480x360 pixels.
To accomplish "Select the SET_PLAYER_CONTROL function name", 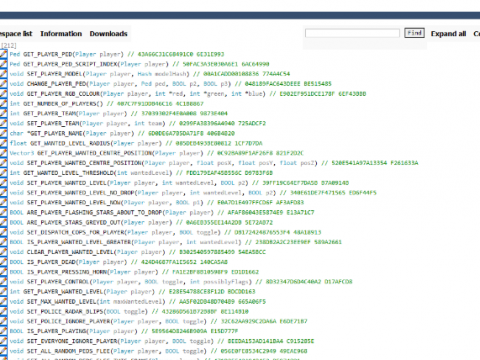I will tap(58, 281).
